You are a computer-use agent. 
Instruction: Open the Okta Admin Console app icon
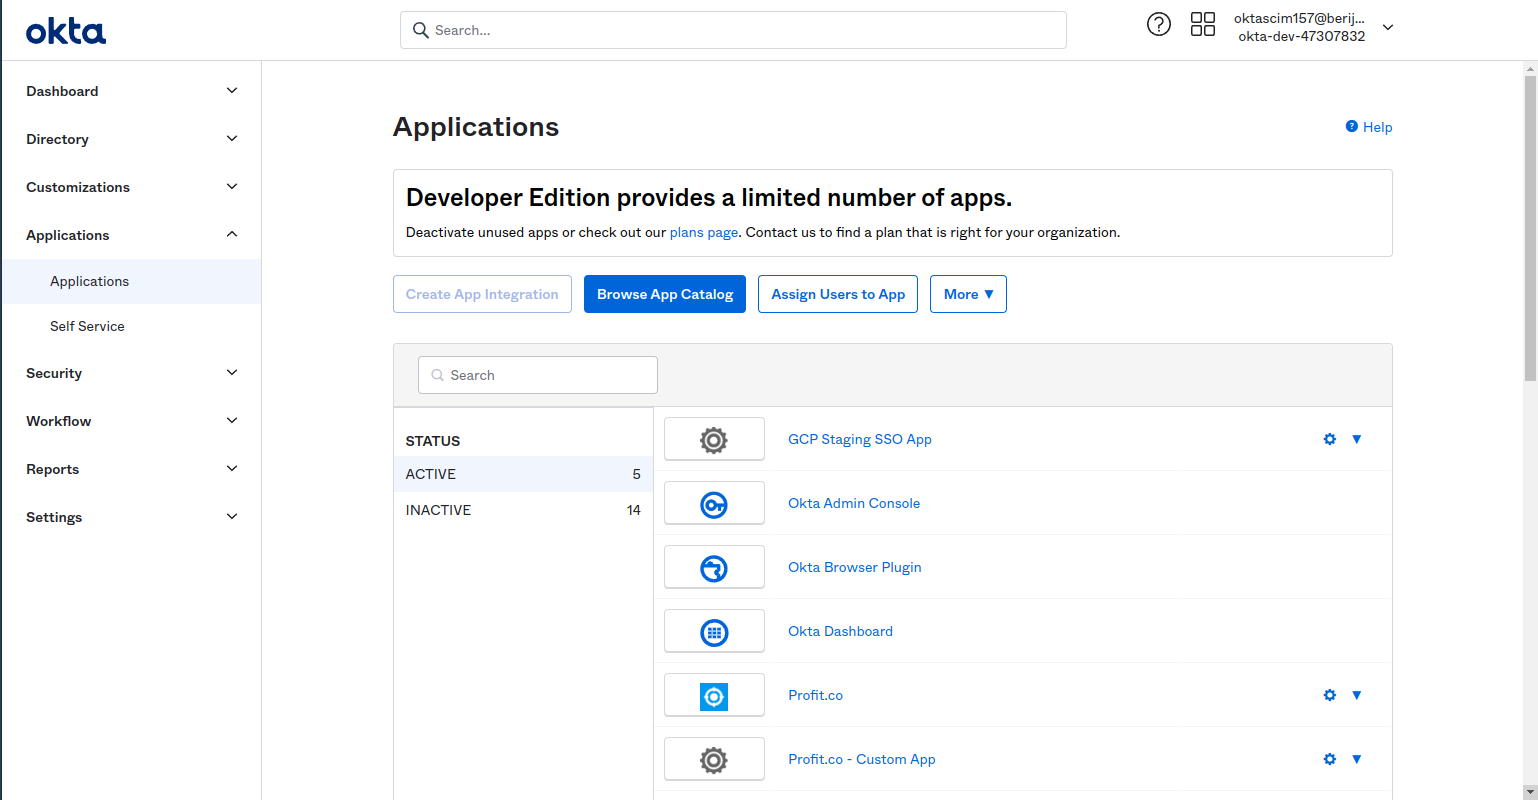click(714, 503)
